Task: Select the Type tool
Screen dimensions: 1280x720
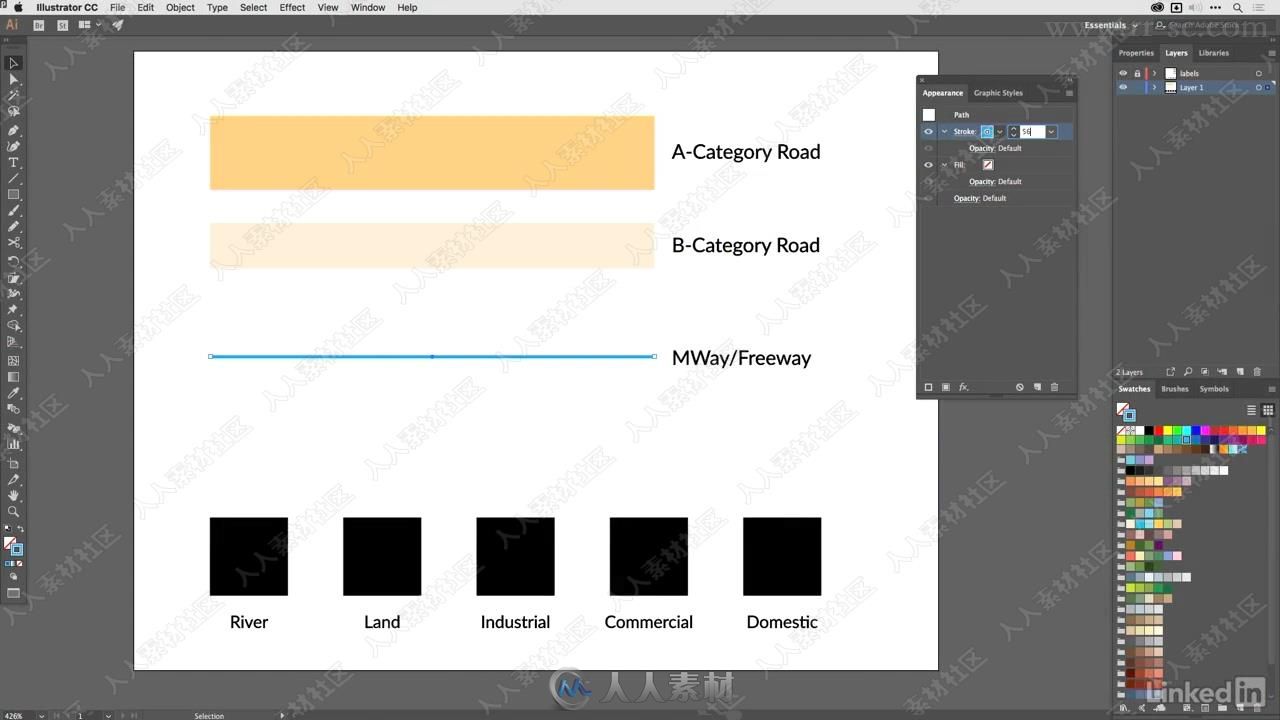Action: pos(13,162)
